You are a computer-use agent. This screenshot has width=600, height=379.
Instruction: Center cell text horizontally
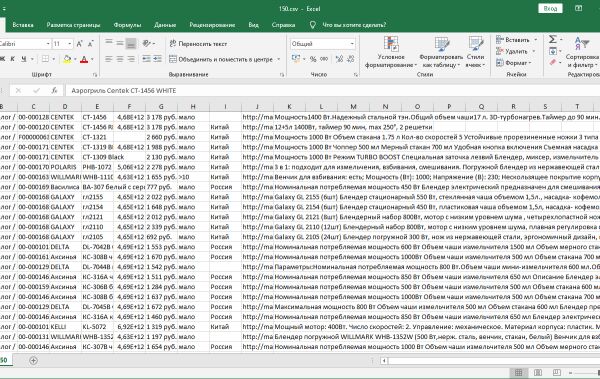pos(120,59)
